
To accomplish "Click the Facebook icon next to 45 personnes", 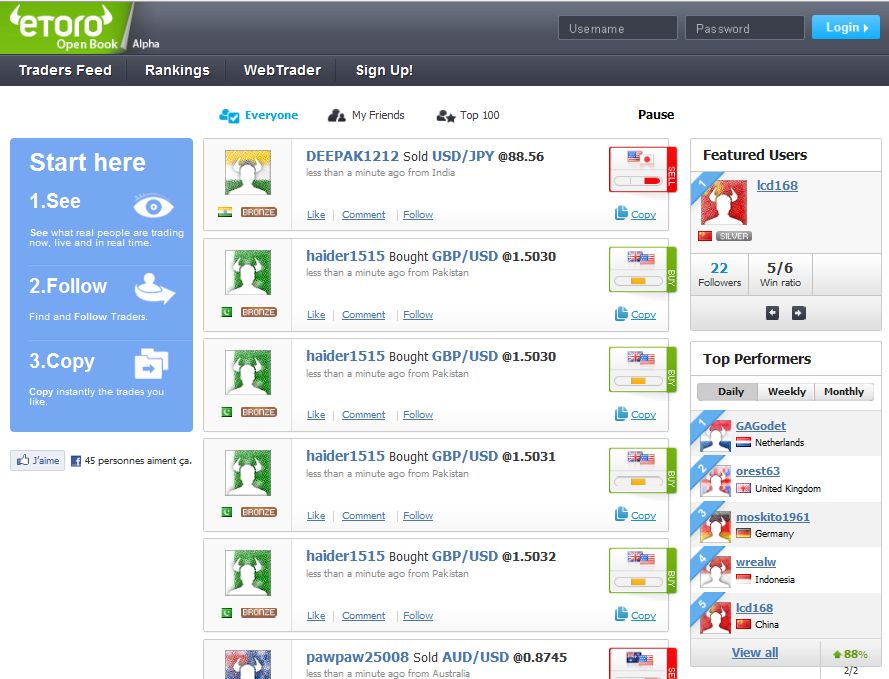I will [x=75, y=461].
